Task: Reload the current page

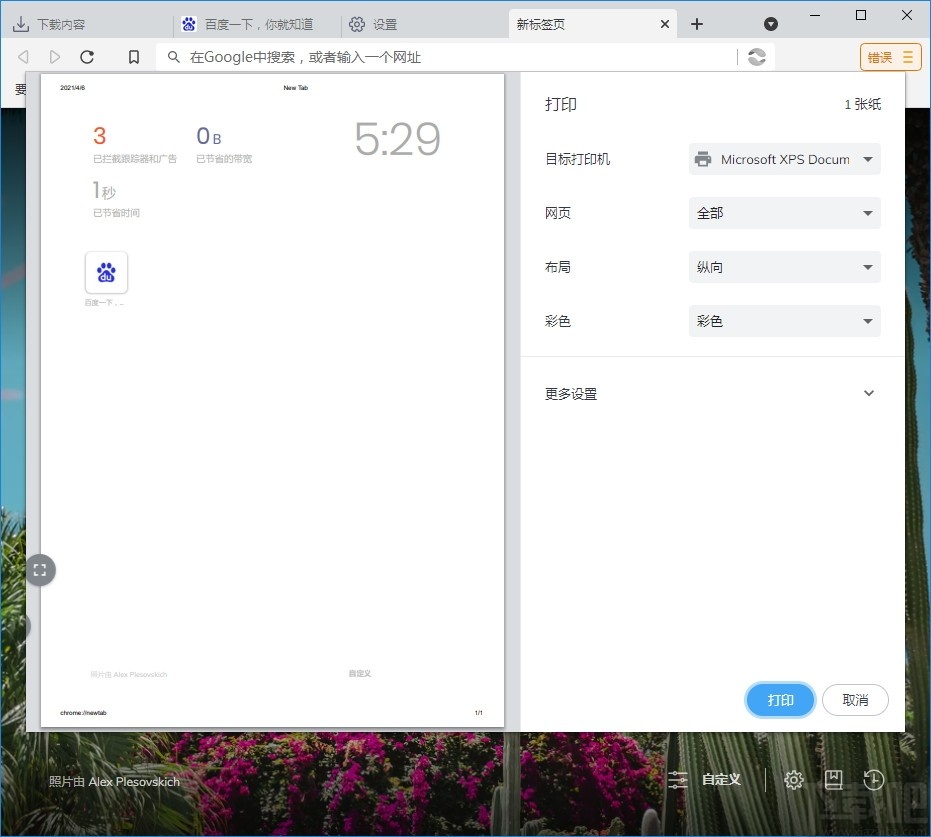Action: (87, 57)
